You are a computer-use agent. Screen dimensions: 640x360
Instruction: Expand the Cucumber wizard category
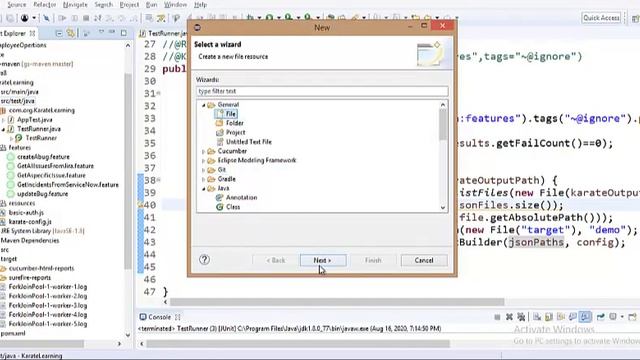[x=203, y=151]
